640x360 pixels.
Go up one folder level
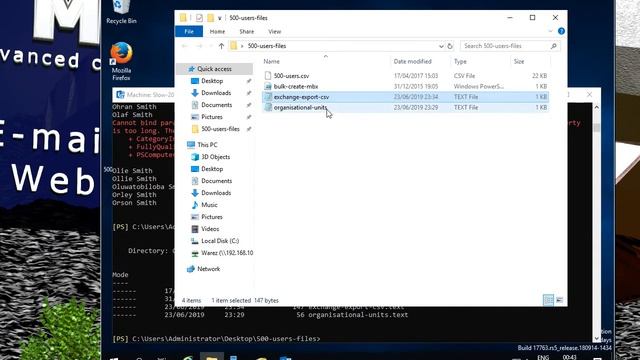pos(221,46)
